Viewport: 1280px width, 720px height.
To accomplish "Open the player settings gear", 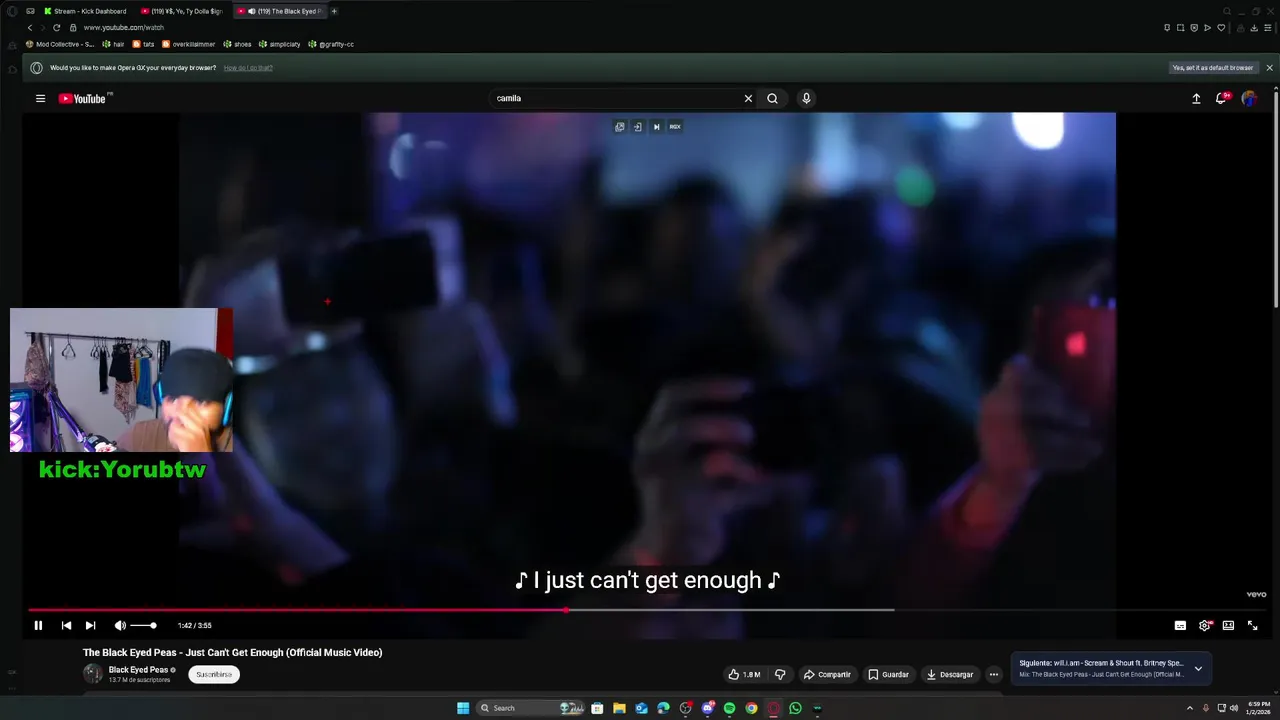I will click(x=1204, y=625).
